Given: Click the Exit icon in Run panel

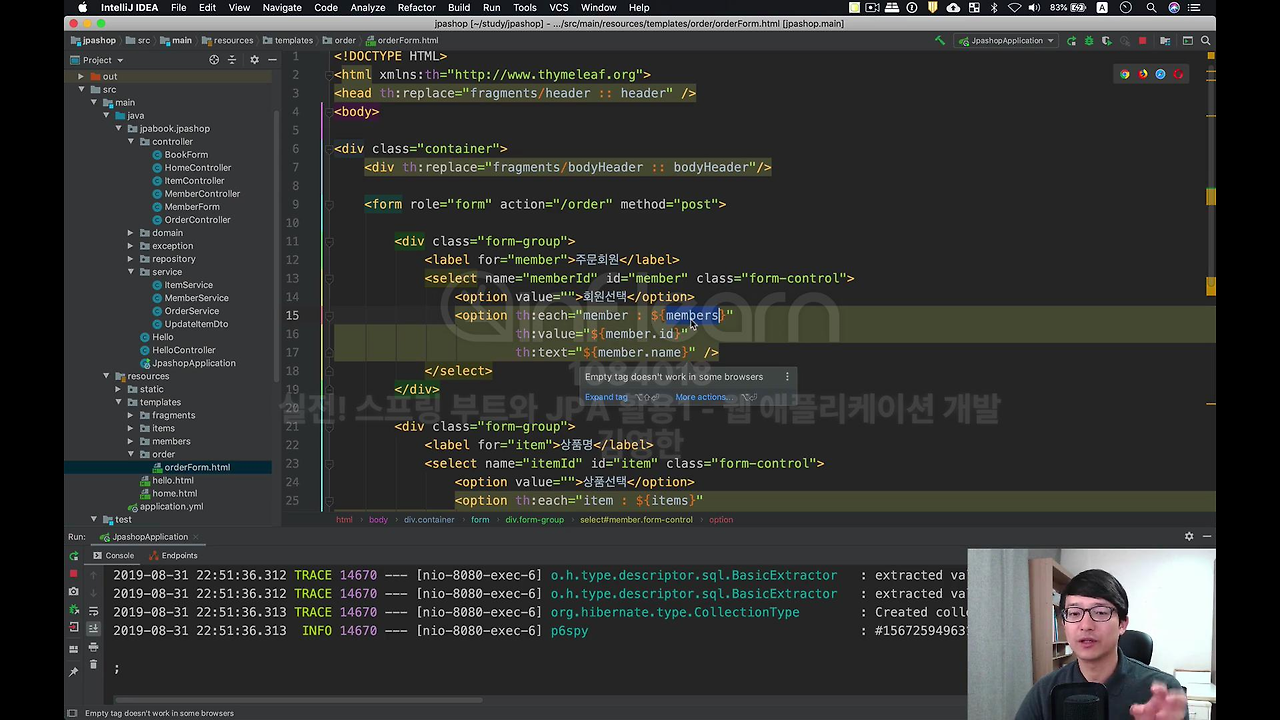Looking at the screenshot, I should tap(73, 628).
